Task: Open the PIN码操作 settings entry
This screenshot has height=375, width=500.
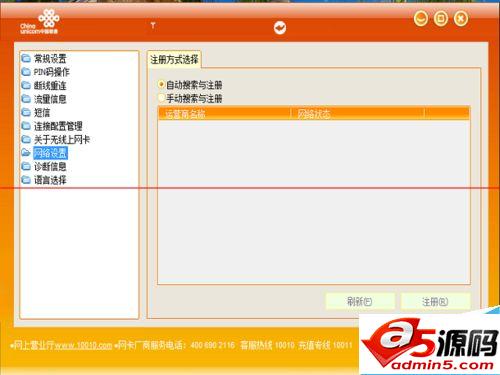Action: click(x=51, y=72)
